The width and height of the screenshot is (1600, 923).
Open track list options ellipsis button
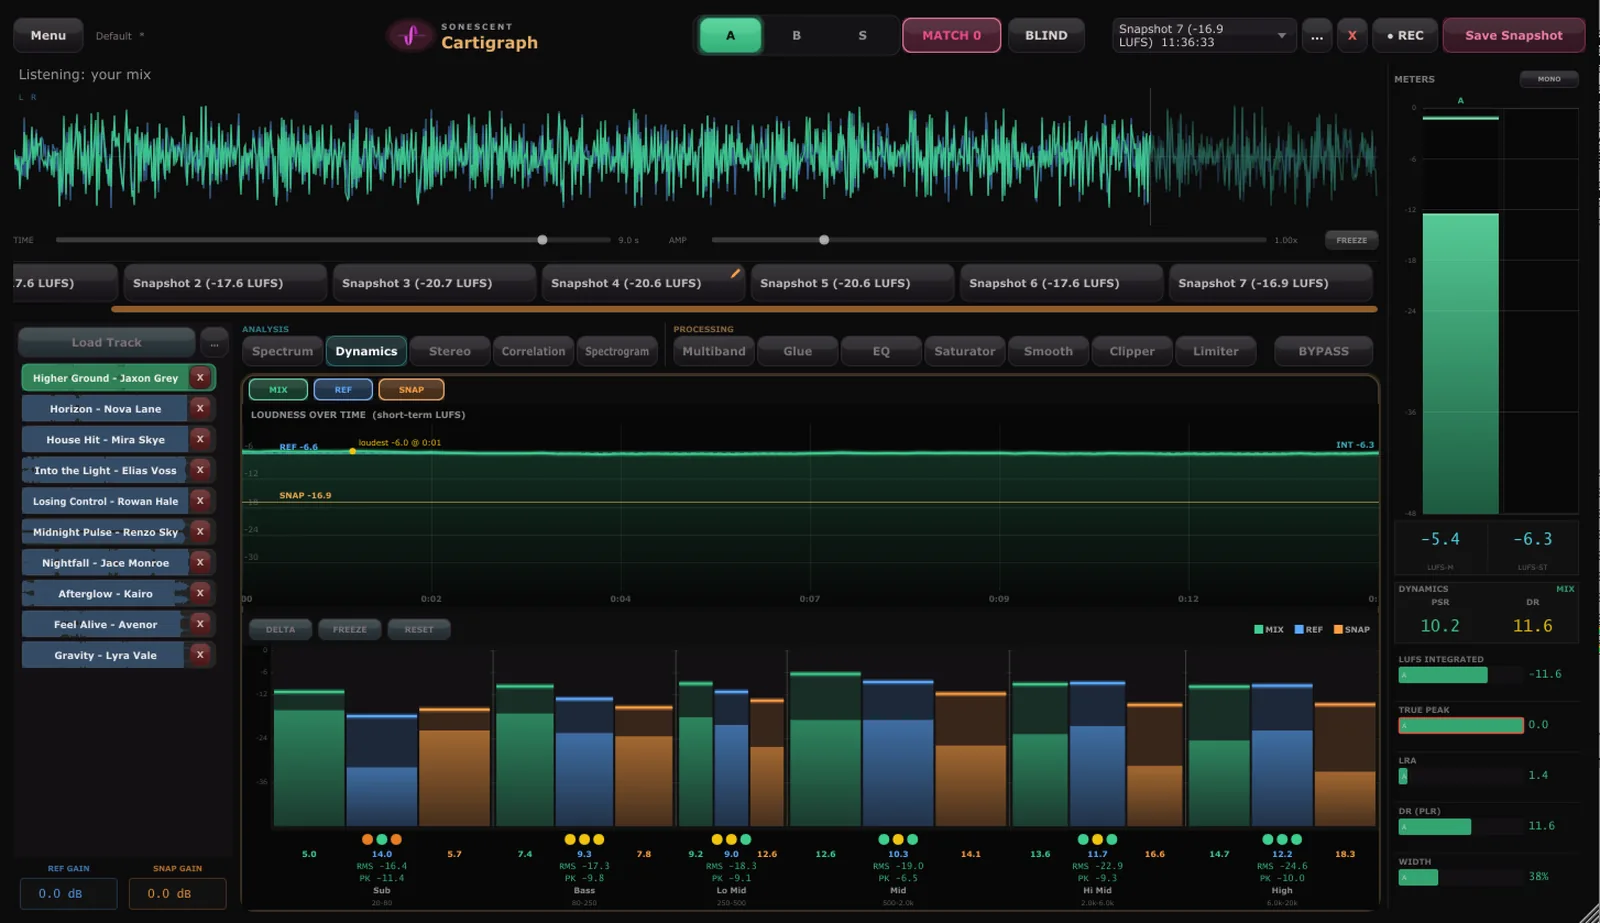[214, 343]
